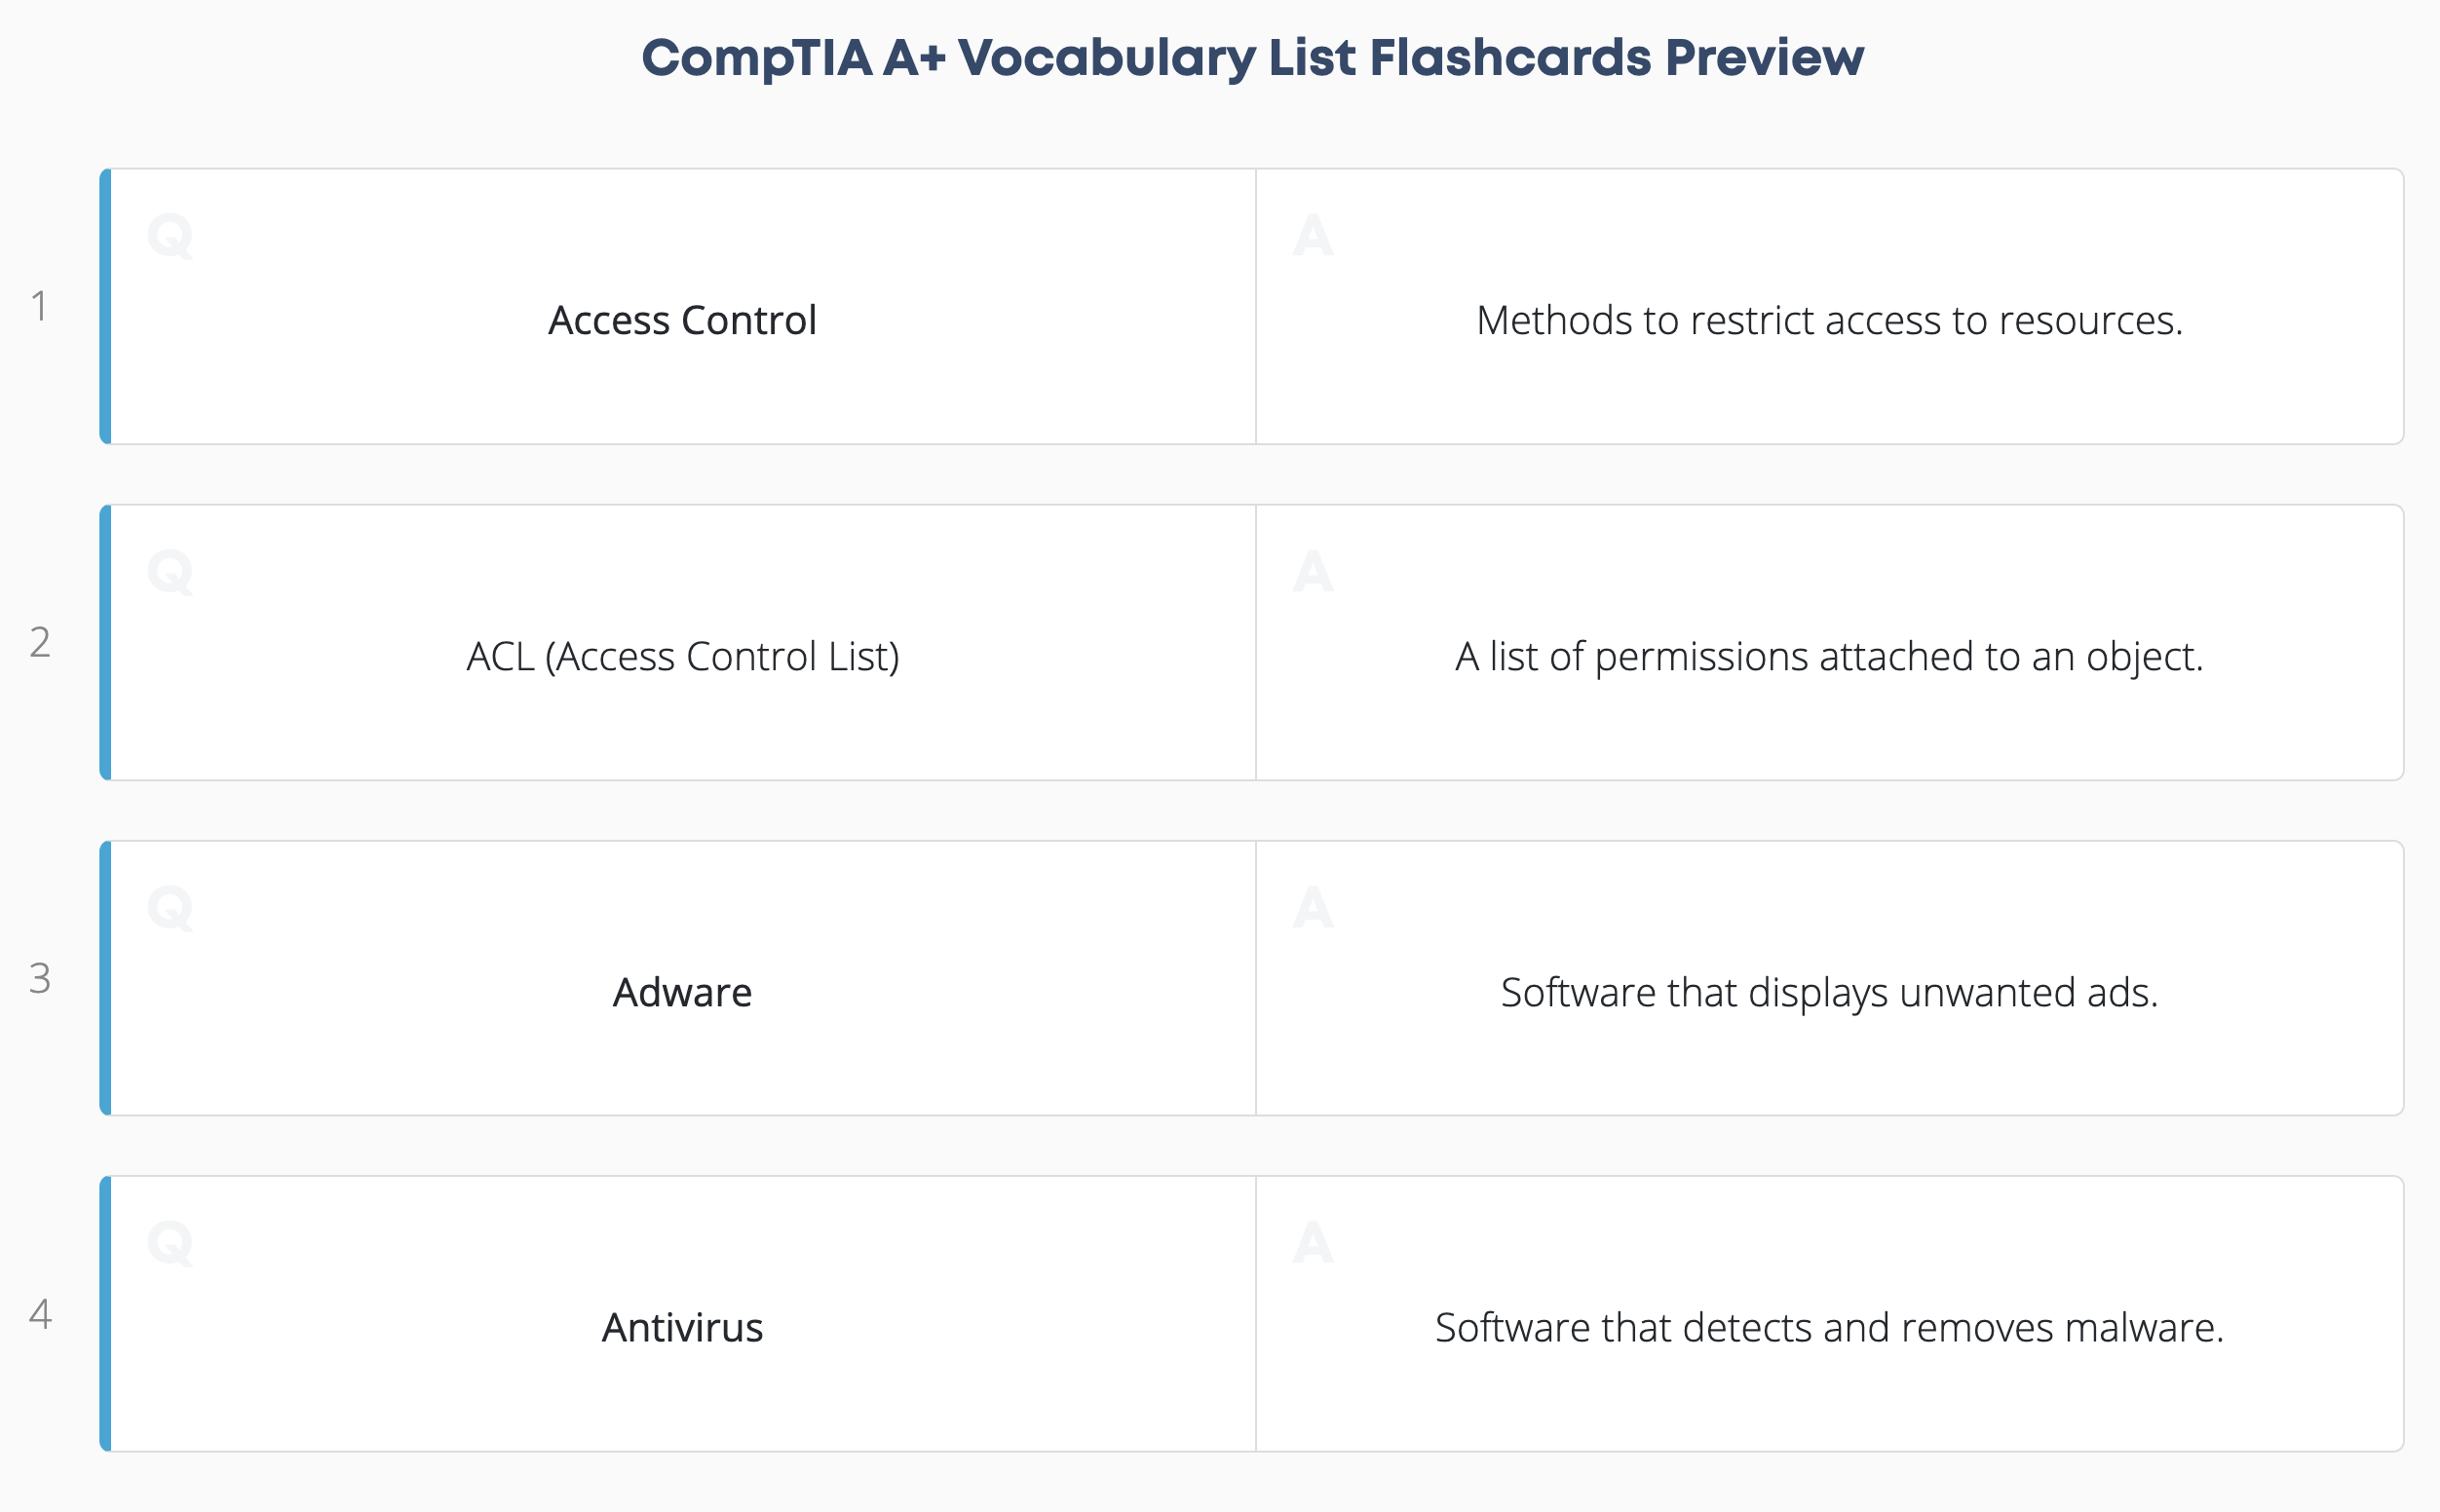The image size is (2440, 1512).
Task: Click card number 1 label
Action: [40, 306]
